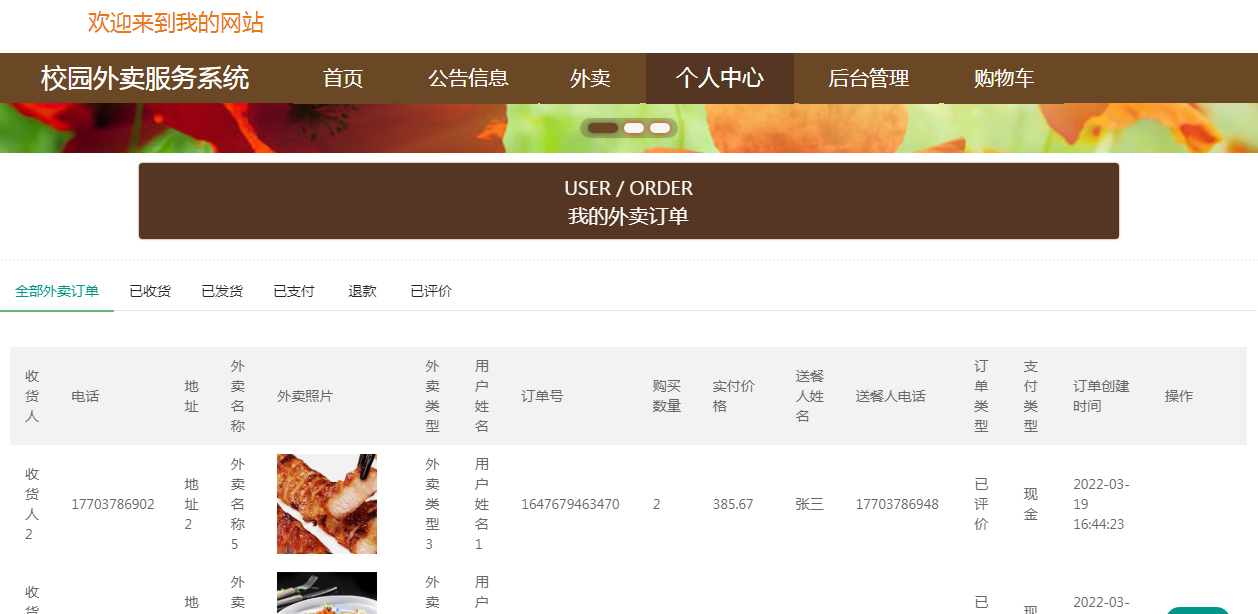1258x614 pixels.
Task: Click the 购买数量 column header
Action: (x=667, y=396)
